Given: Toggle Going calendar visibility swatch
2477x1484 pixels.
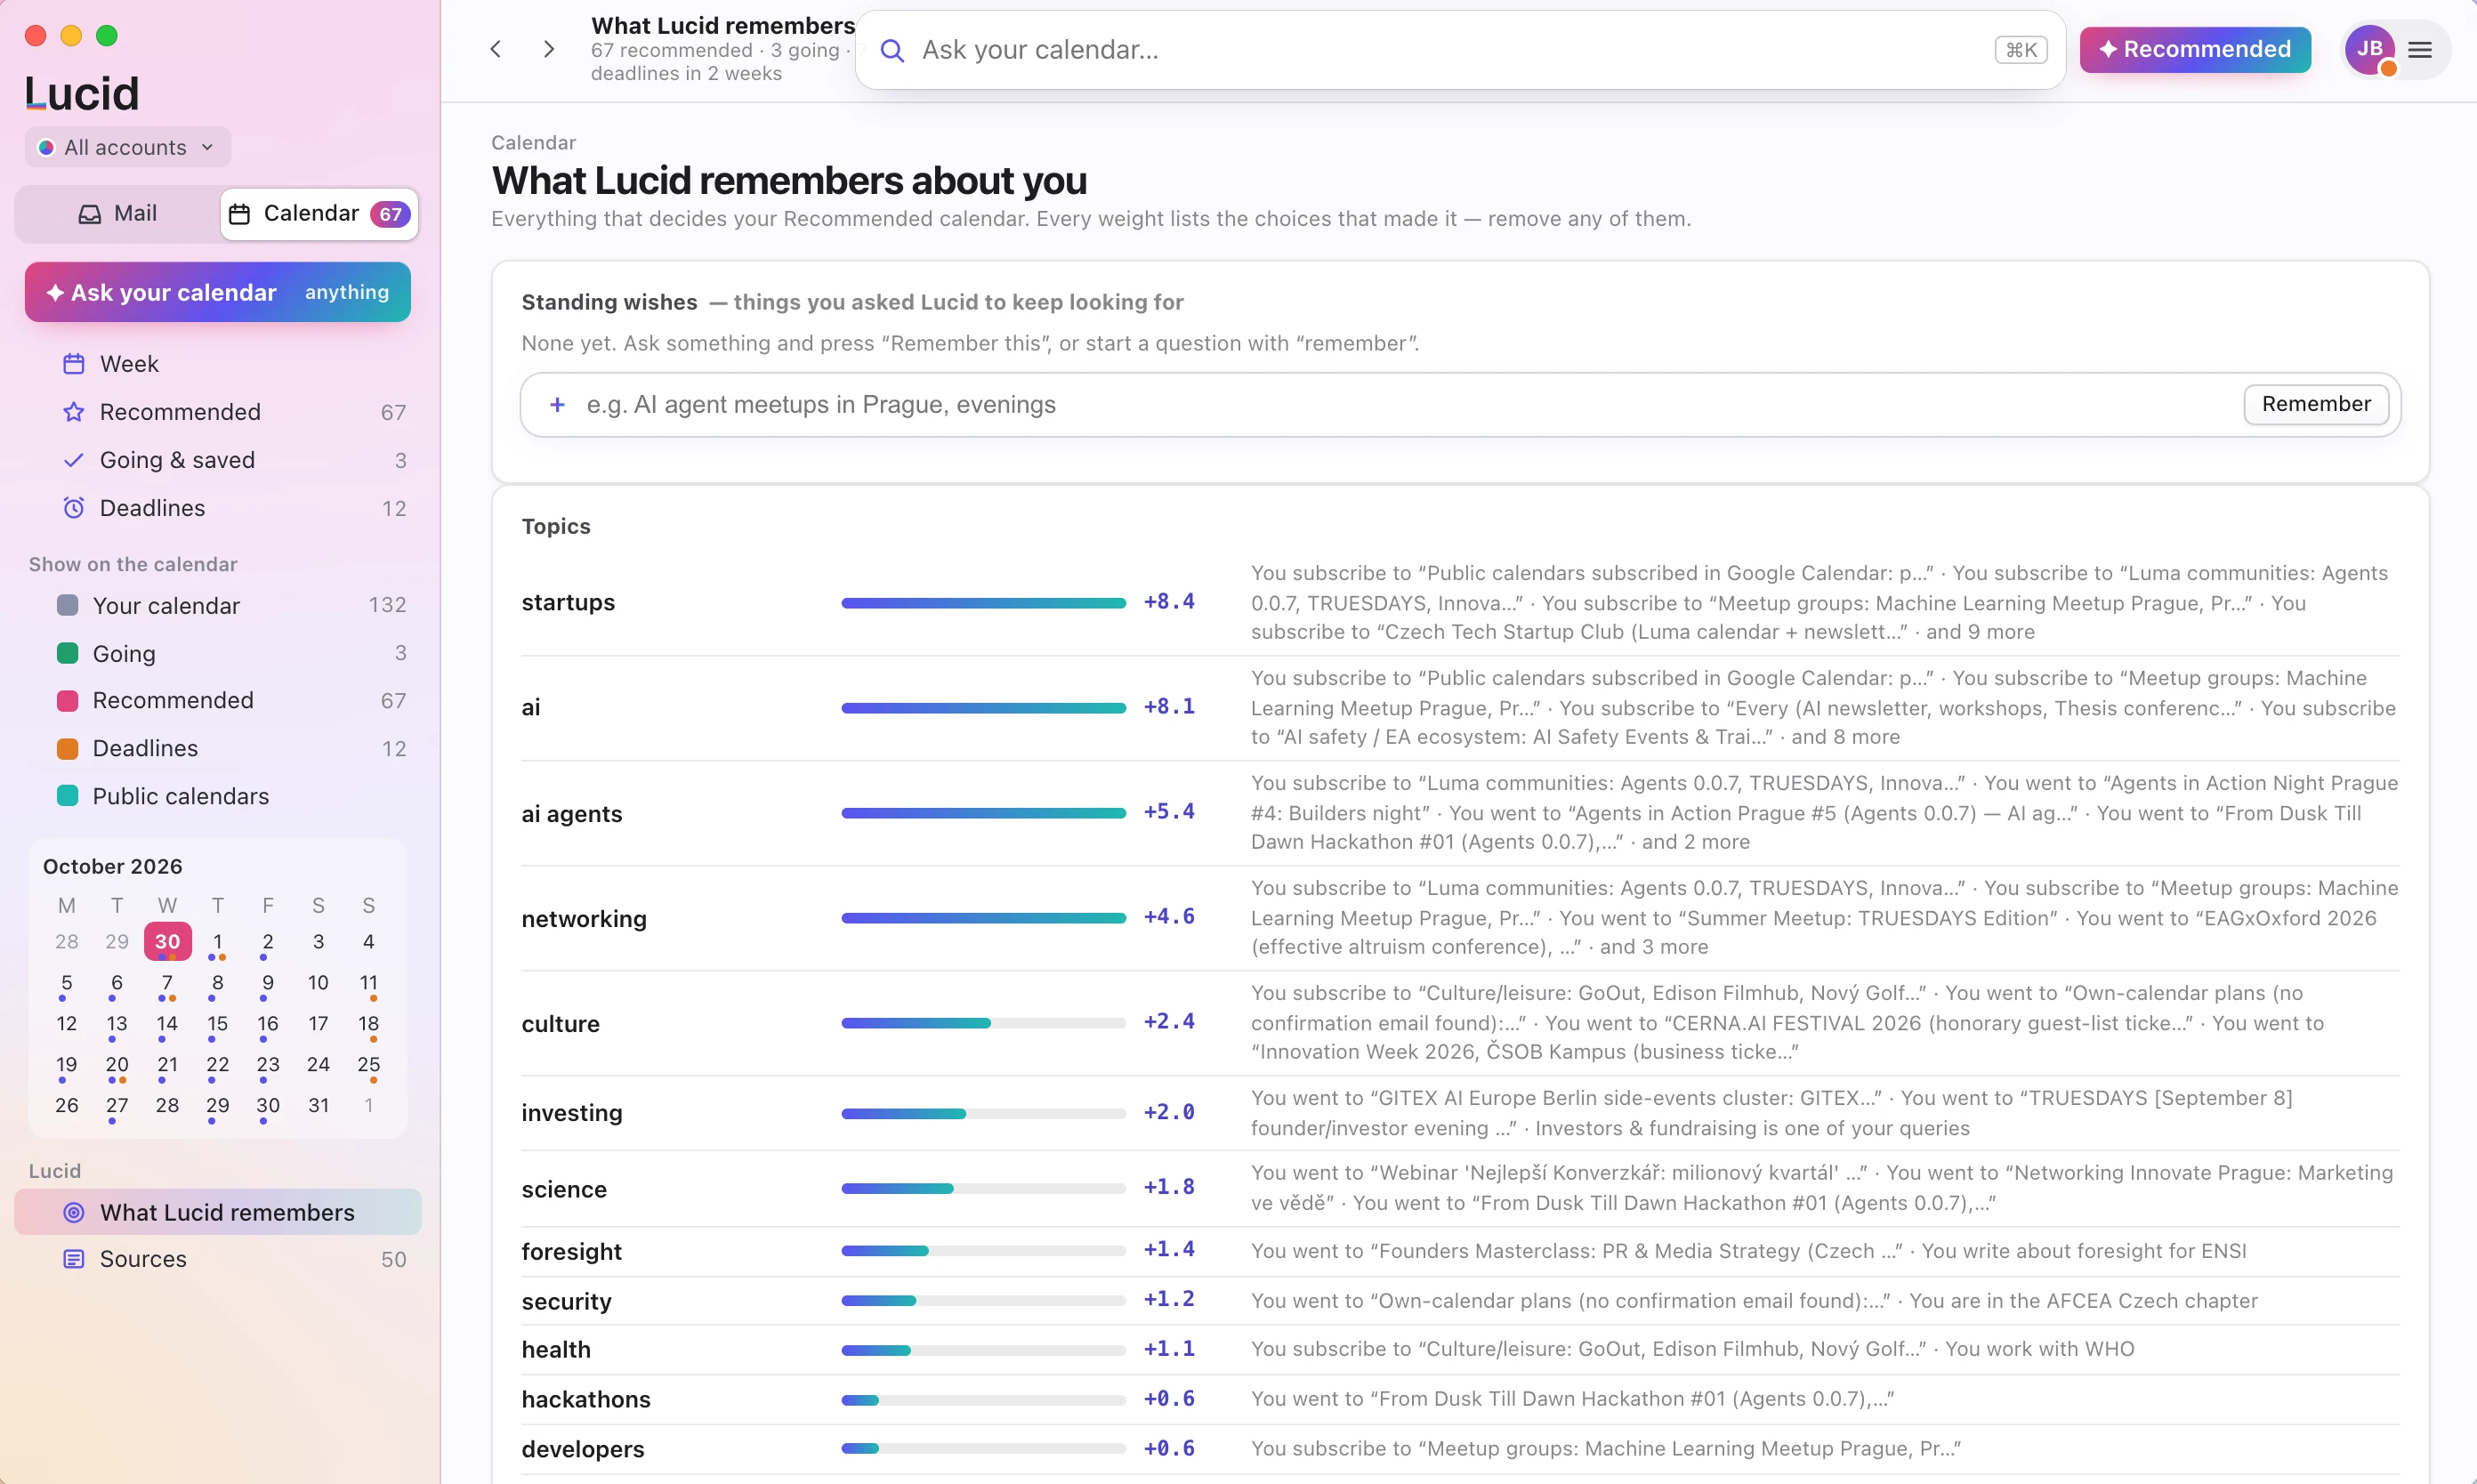Looking at the screenshot, I should (68, 653).
